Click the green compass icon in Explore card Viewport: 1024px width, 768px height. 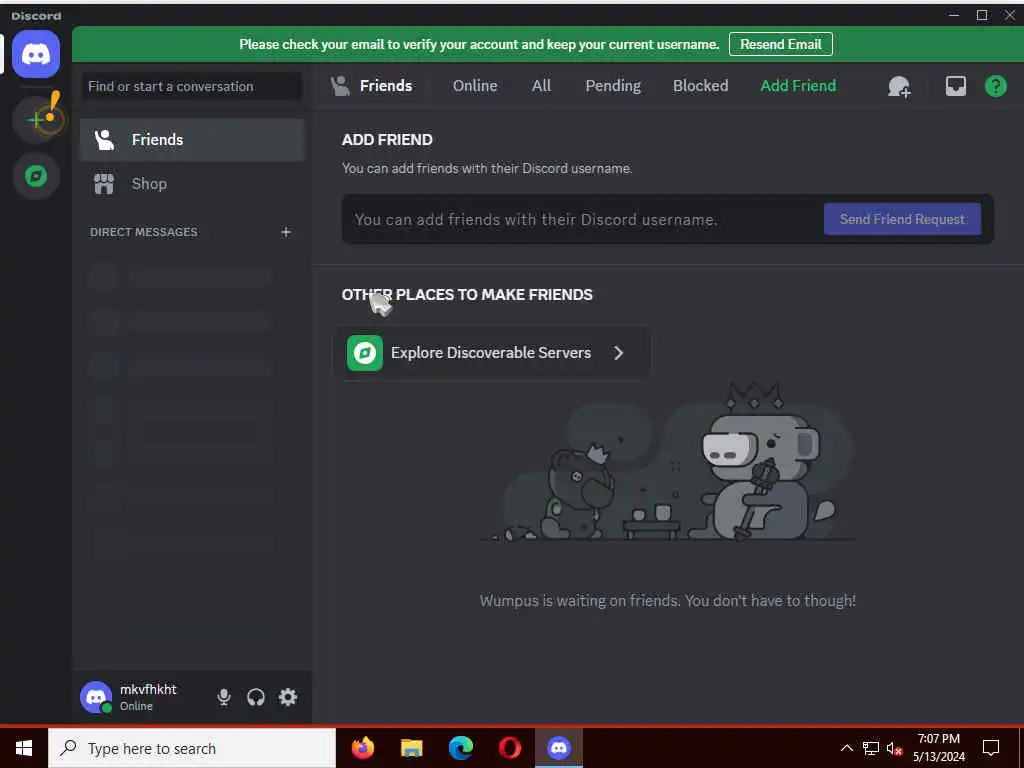tap(364, 353)
